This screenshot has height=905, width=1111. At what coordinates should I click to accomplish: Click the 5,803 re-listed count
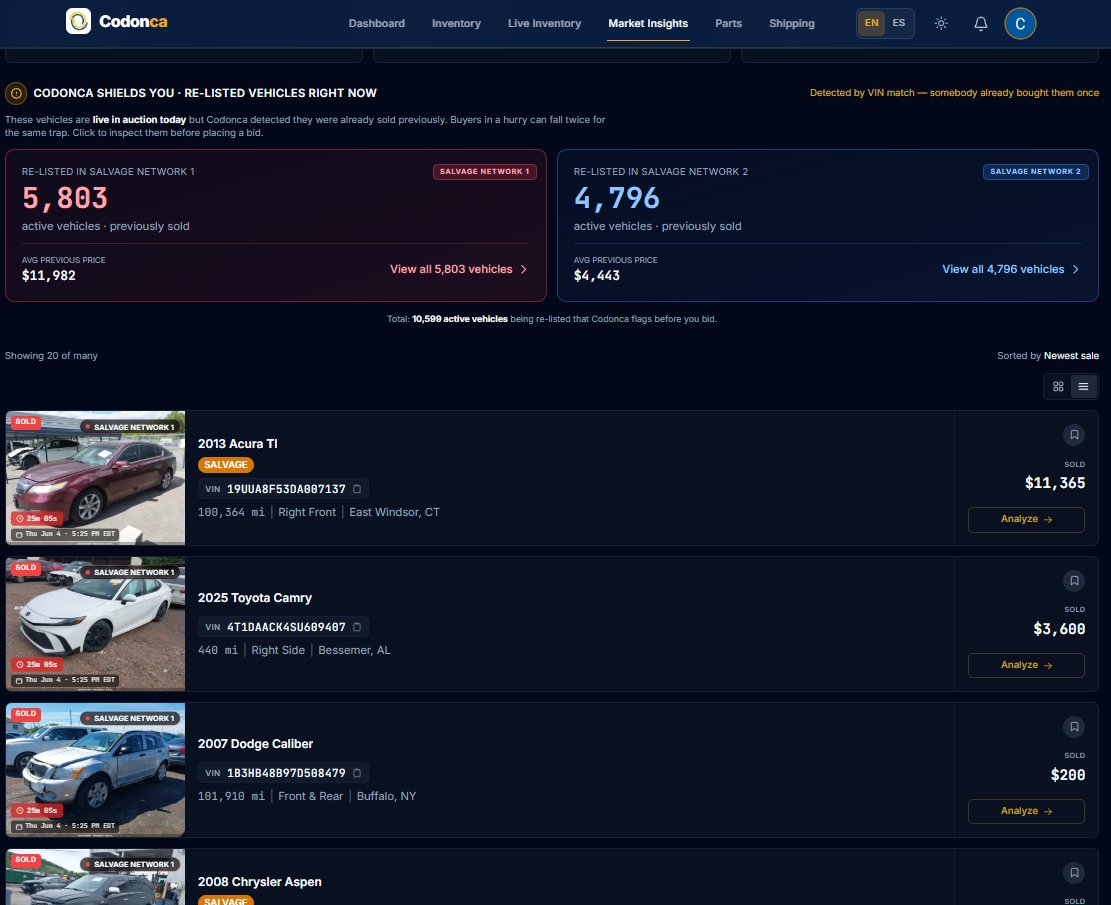click(x=64, y=198)
